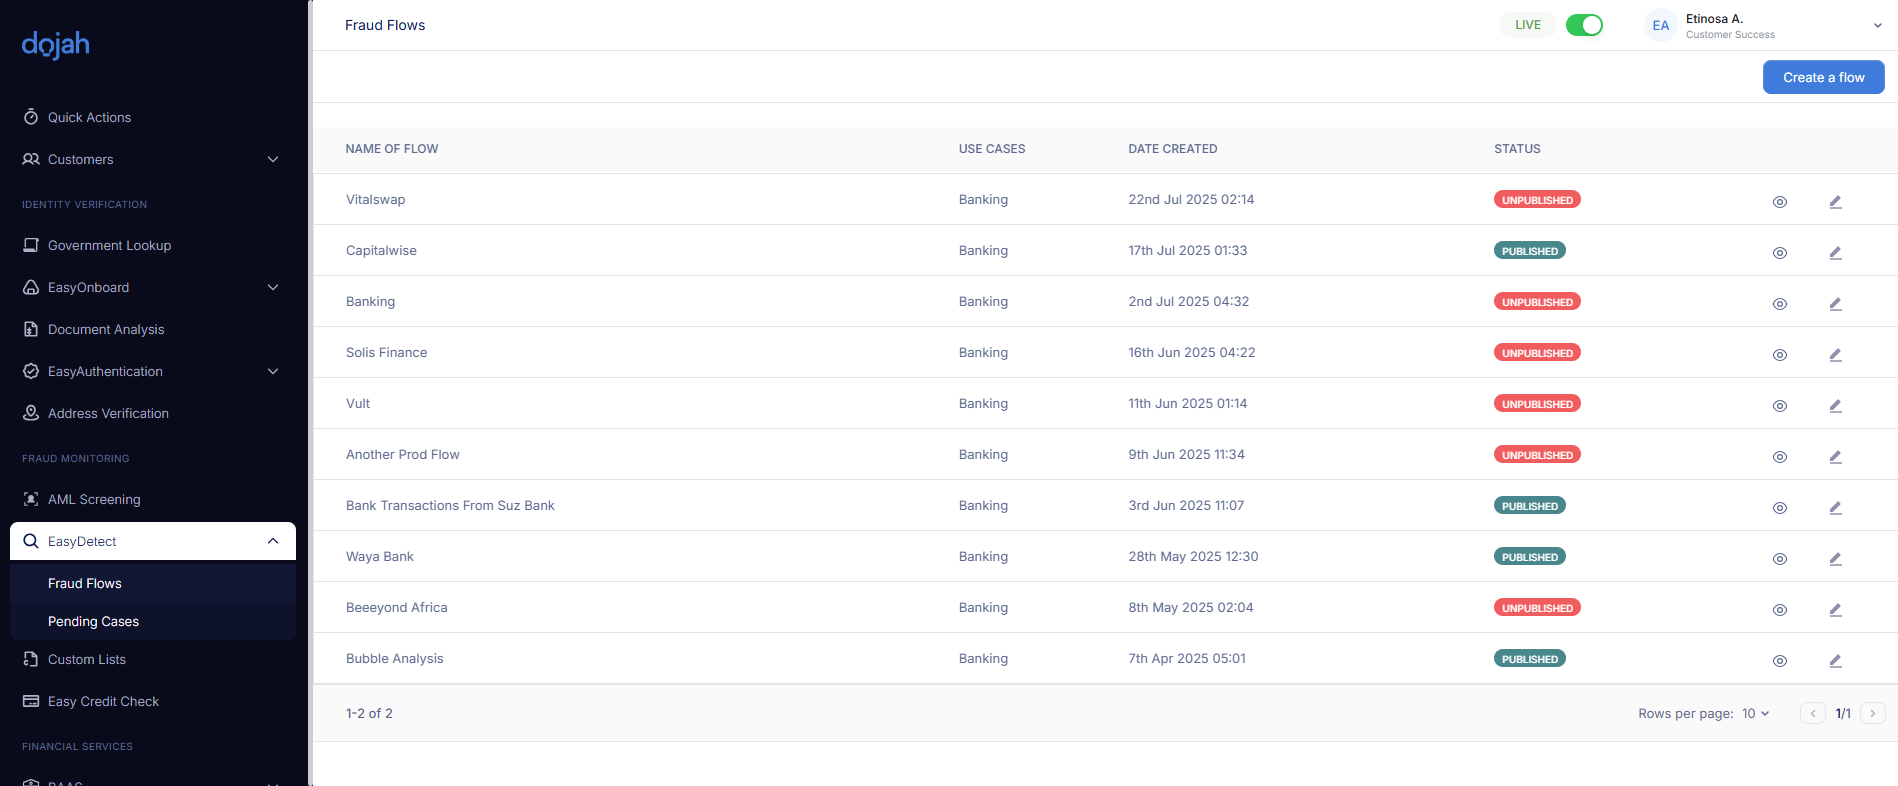The image size is (1898, 786).
Task: Click the edit pencil for Vitalswap flow
Action: click(x=1835, y=201)
